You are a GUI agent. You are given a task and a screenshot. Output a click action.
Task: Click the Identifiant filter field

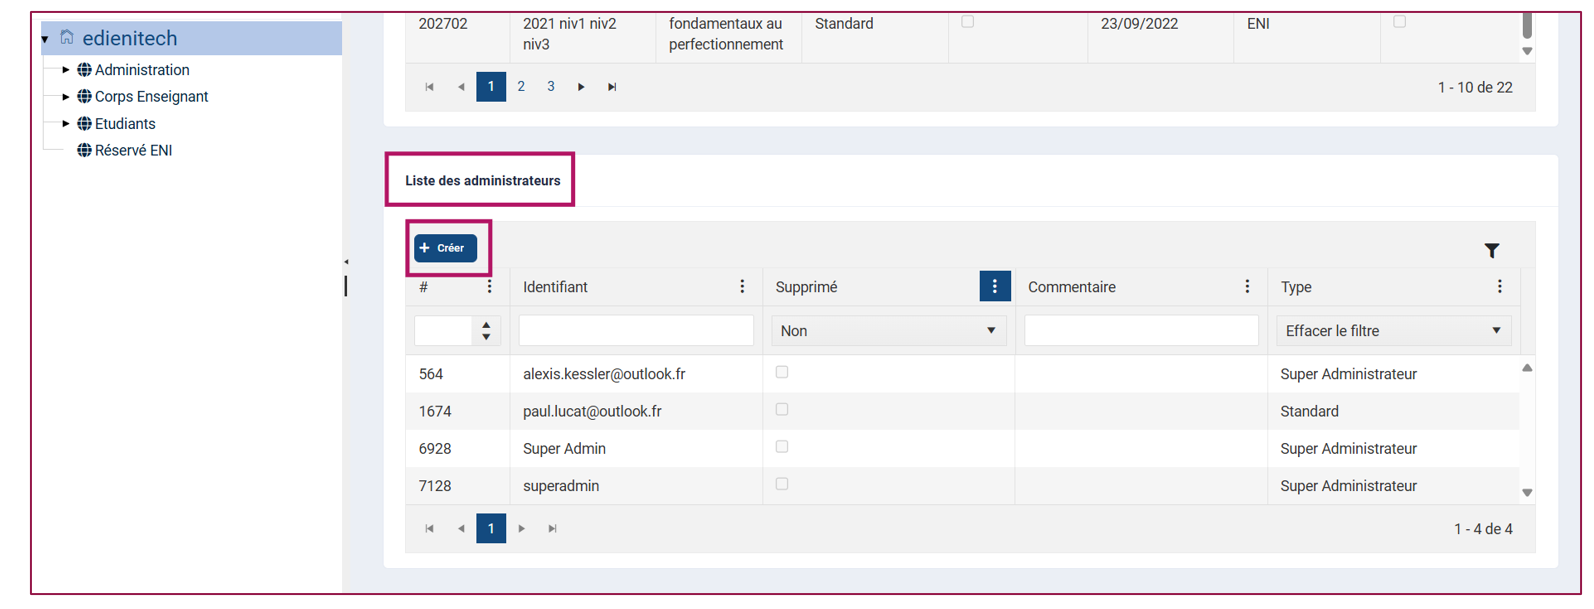click(x=636, y=331)
